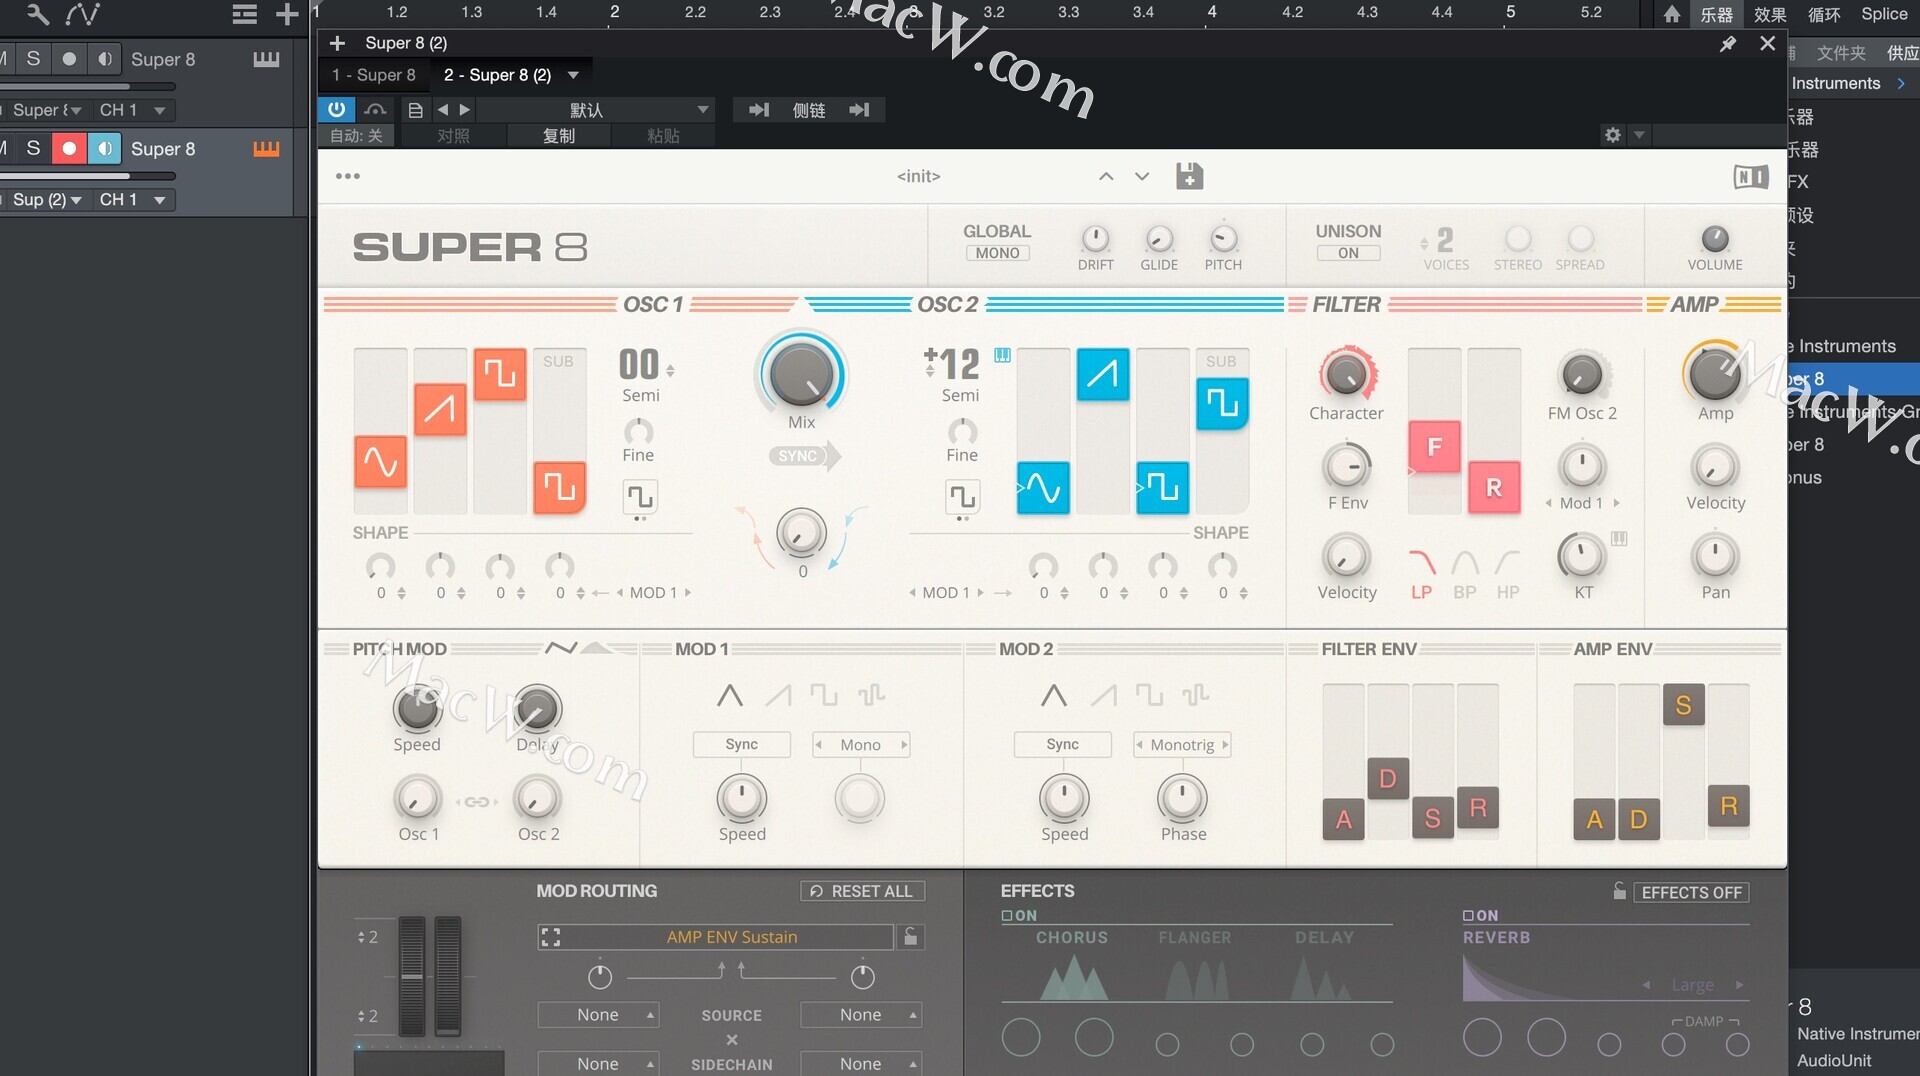1920x1076 pixels.
Task: Select OSC 1 sine waveform tile
Action: point(380,462)
